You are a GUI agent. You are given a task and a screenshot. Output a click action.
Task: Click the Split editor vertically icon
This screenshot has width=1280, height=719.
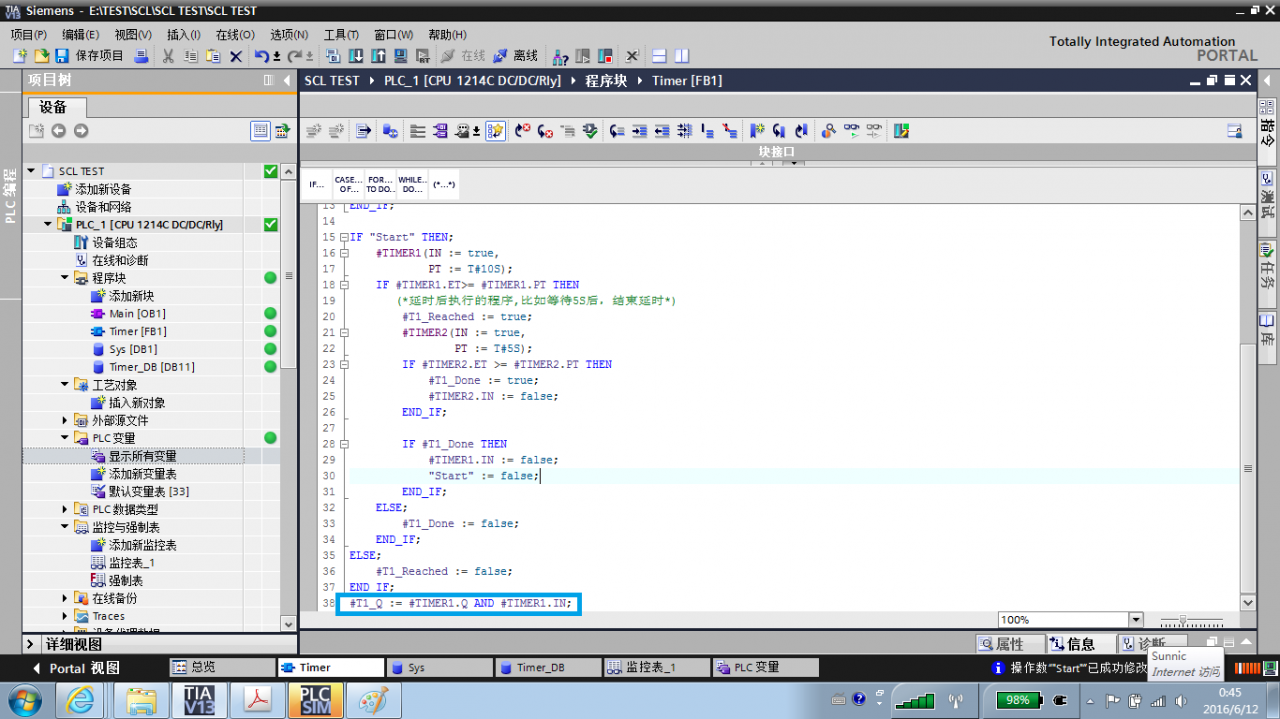[x=681, y=56]
